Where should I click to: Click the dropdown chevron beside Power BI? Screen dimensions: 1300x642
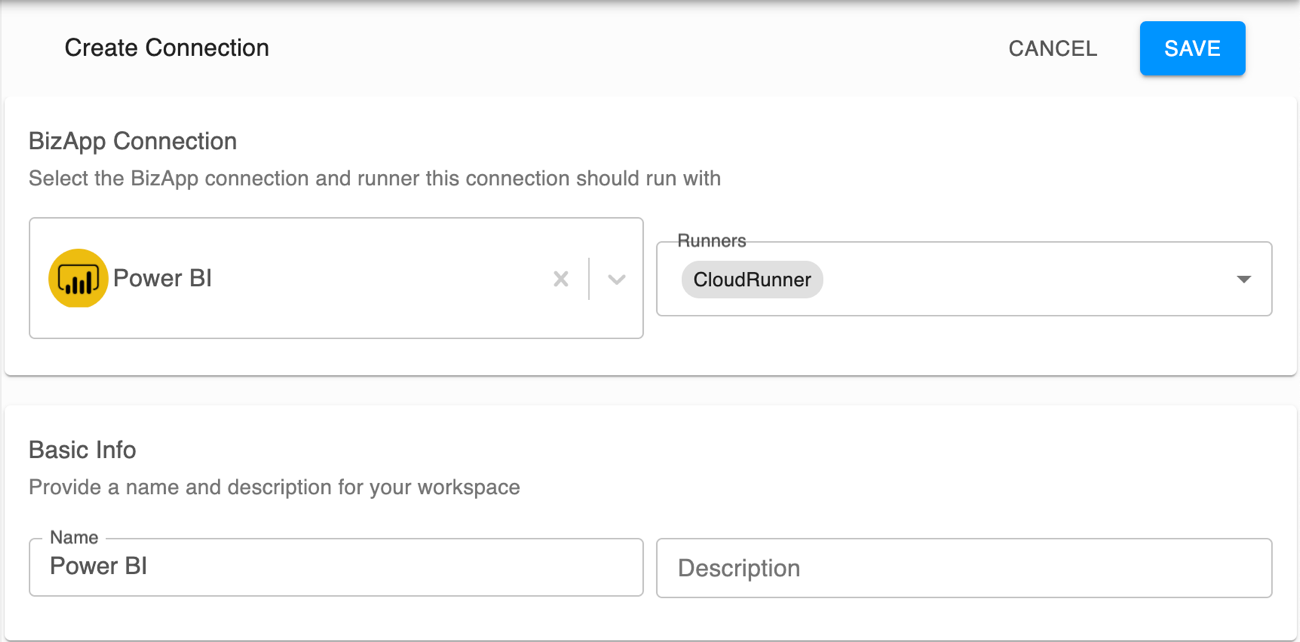617,279
